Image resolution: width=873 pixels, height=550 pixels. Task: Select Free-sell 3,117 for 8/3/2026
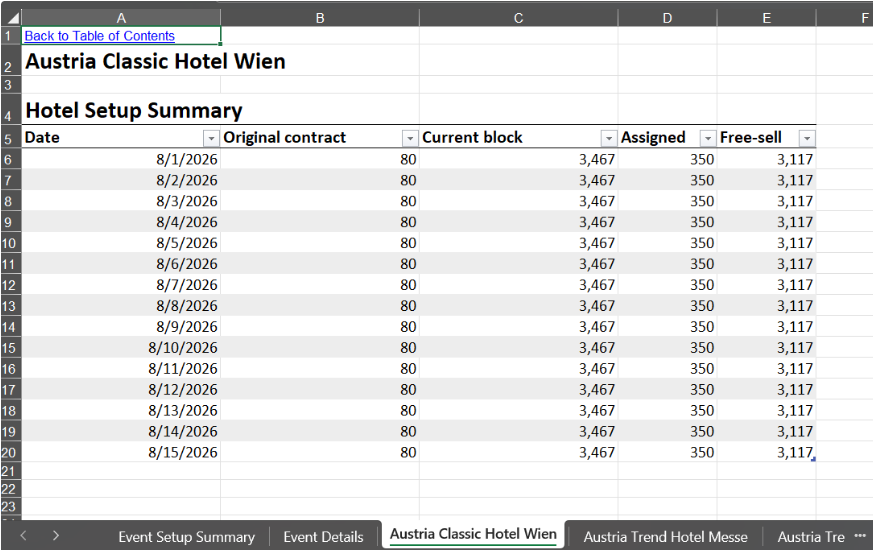tap(766, 201)
